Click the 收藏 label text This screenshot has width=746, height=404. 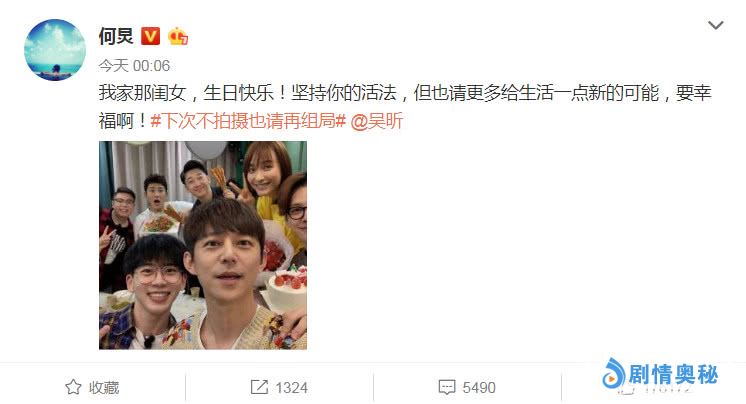[x=104, y=387]
